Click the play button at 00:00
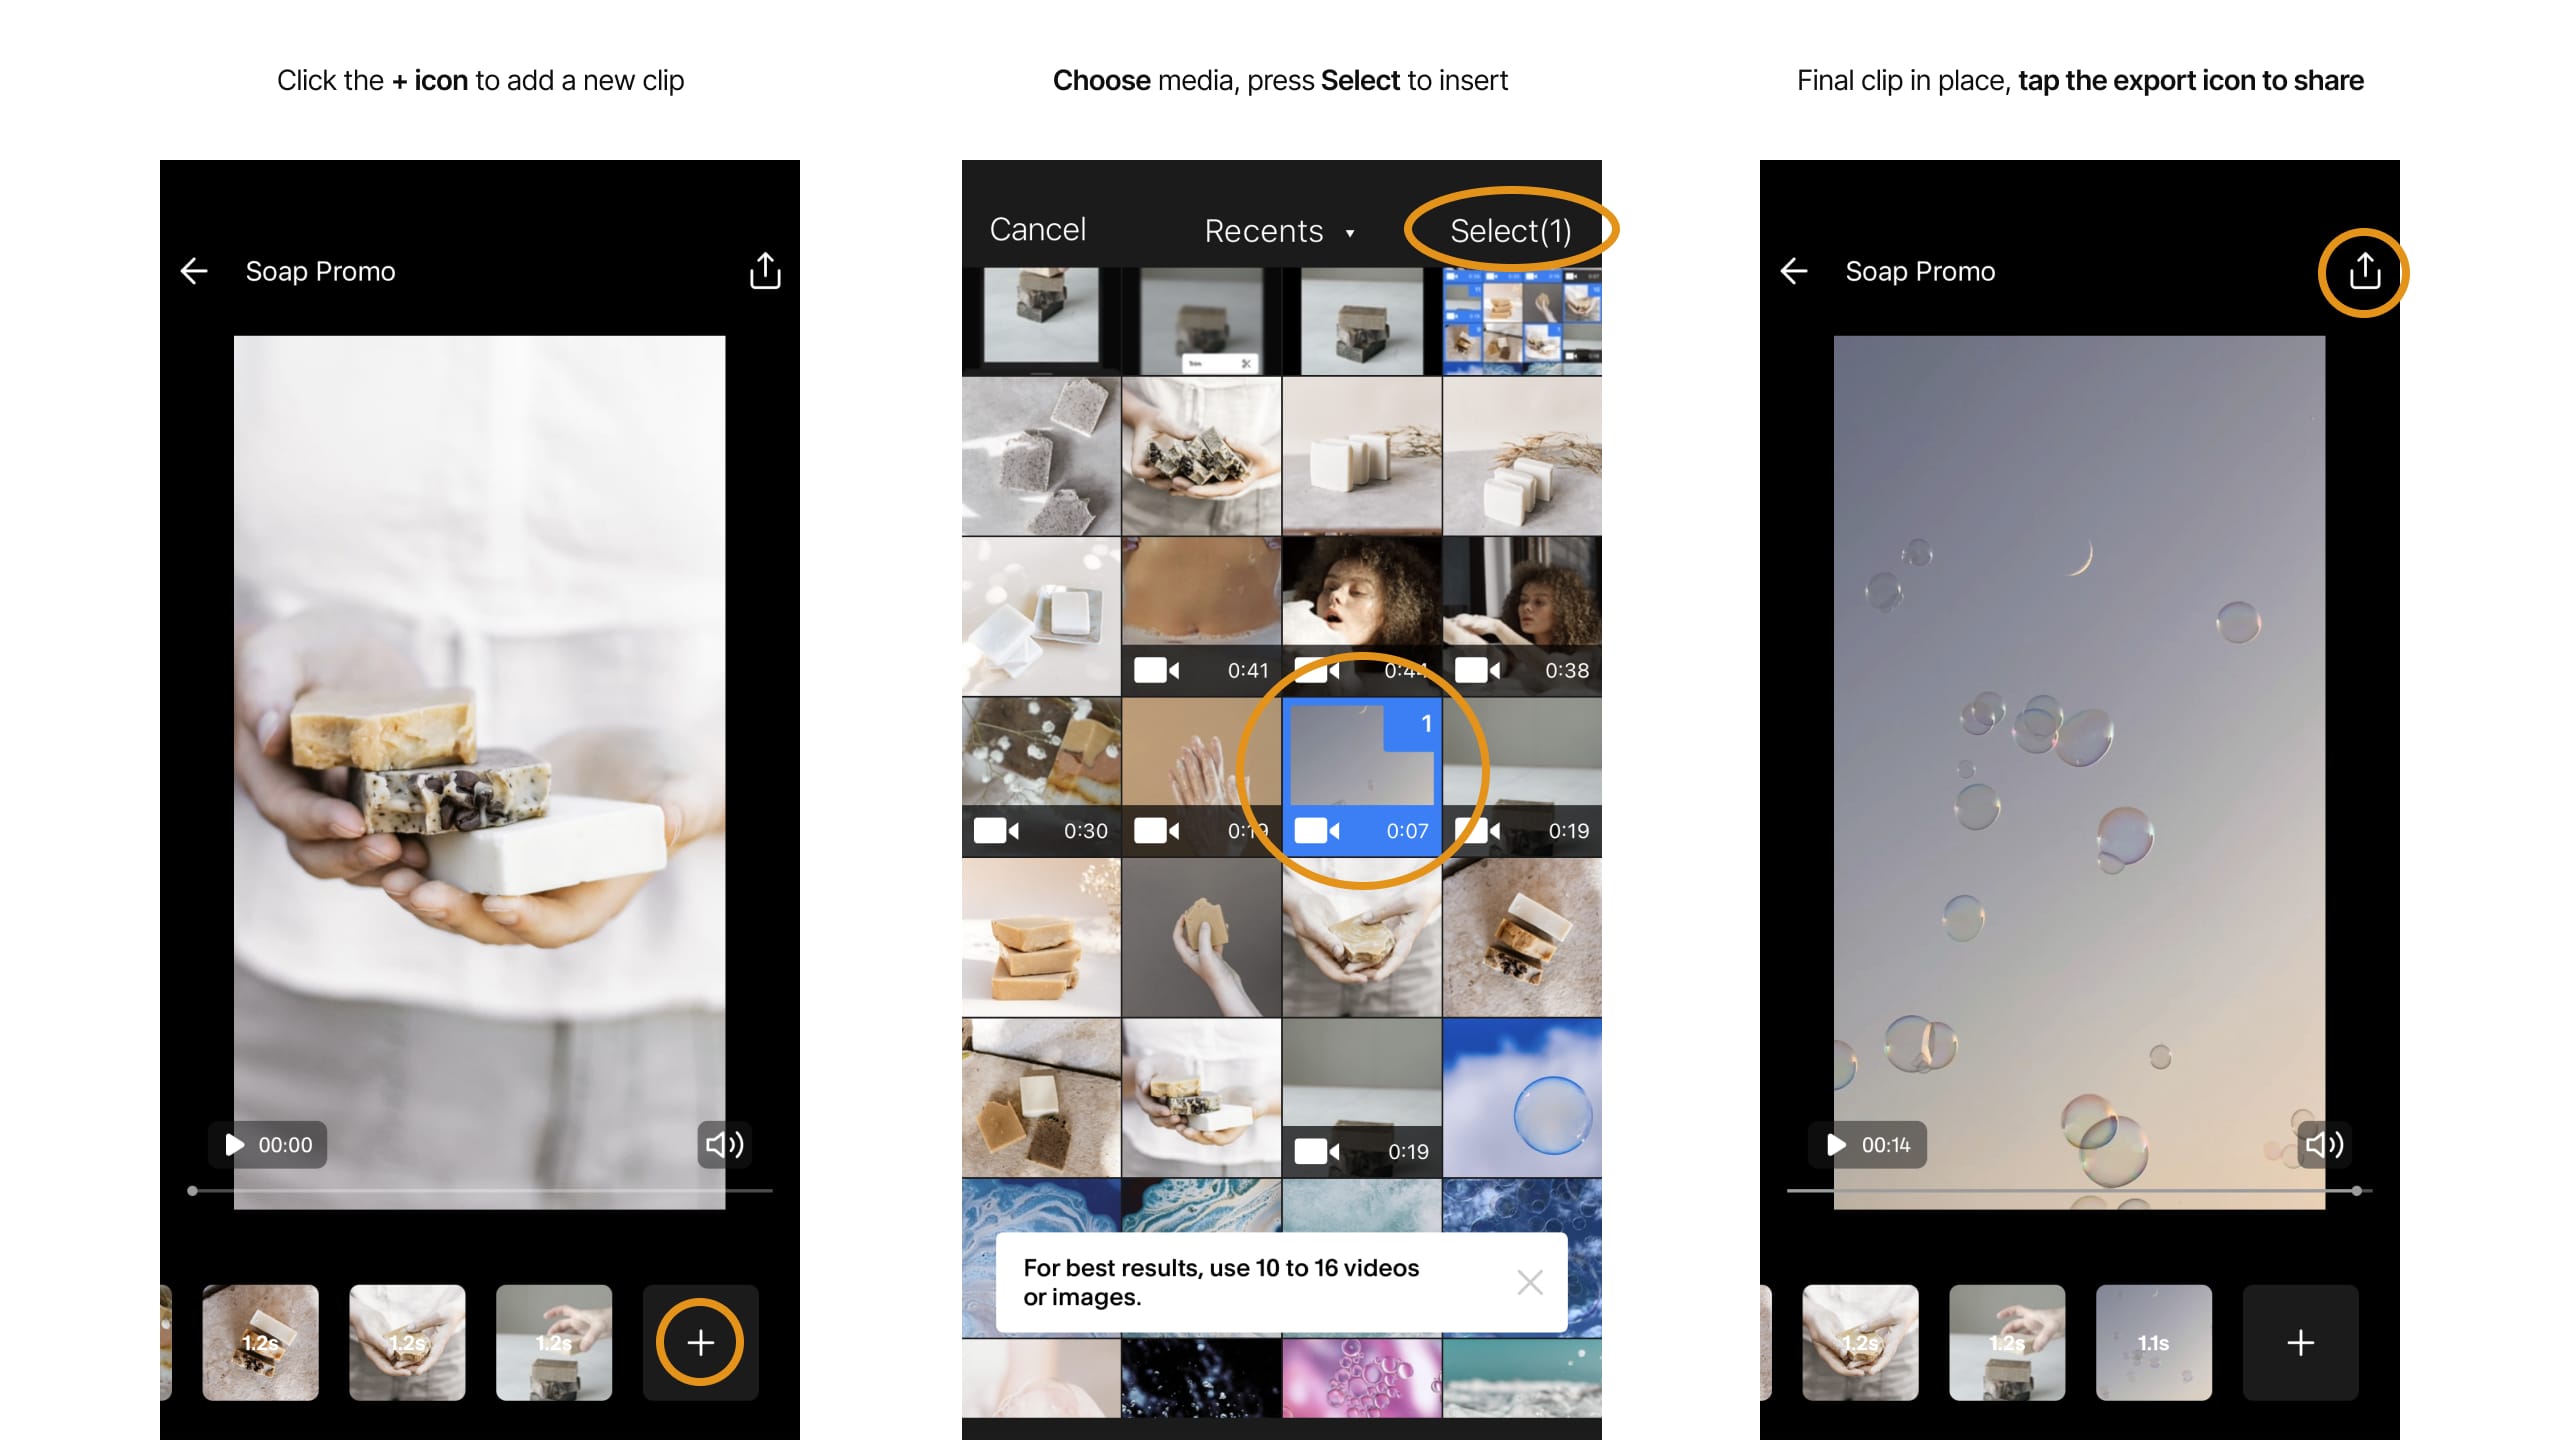The image size is (2560, 1440). point(232,1145)
